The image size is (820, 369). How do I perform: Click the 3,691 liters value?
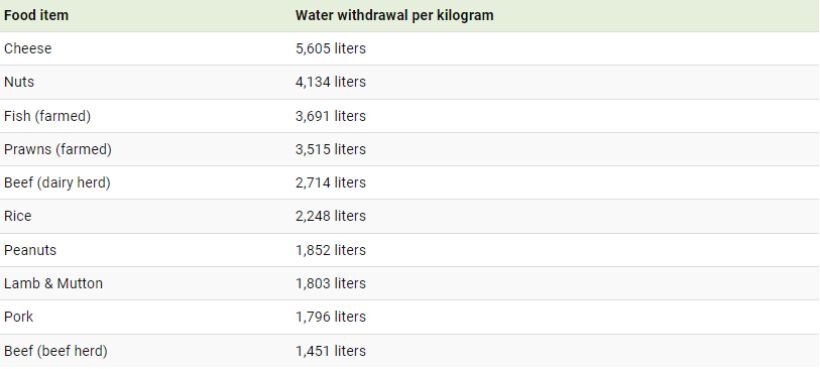coord(331,116)
